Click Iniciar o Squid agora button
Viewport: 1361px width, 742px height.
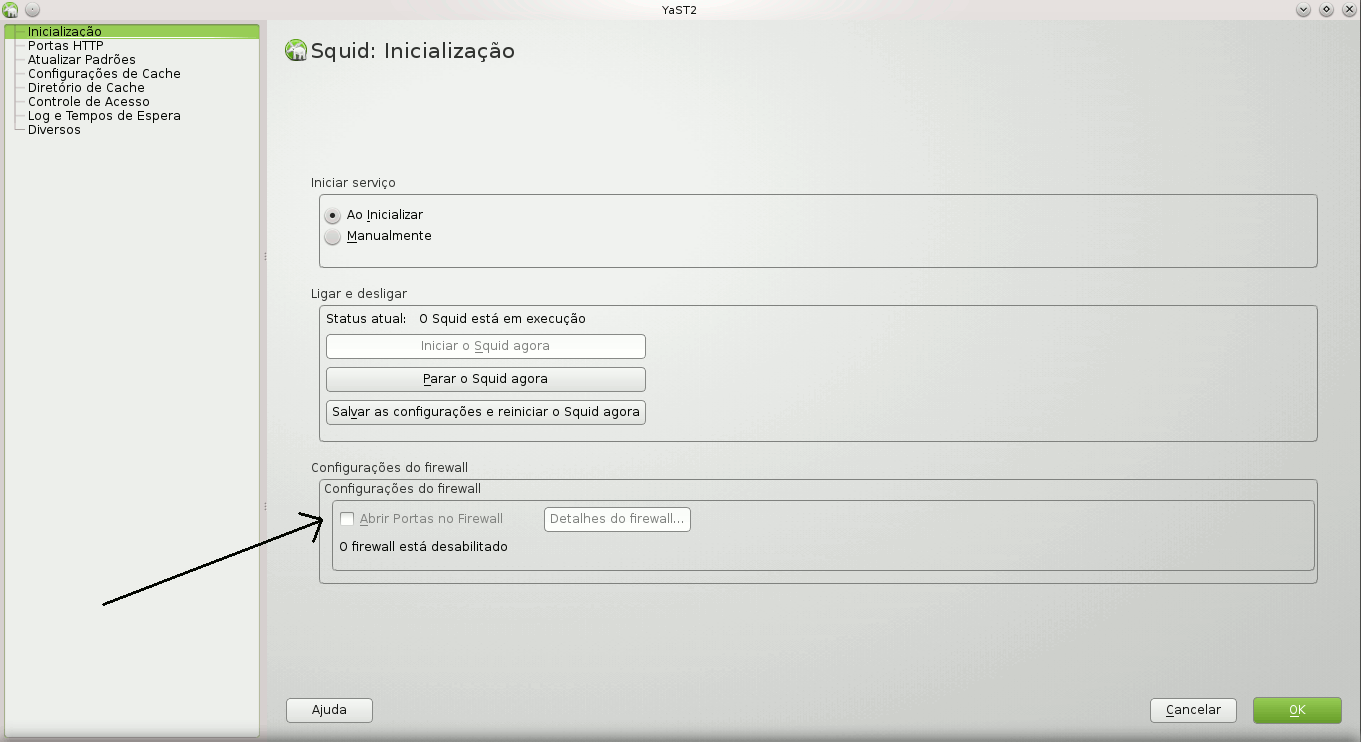485,346
